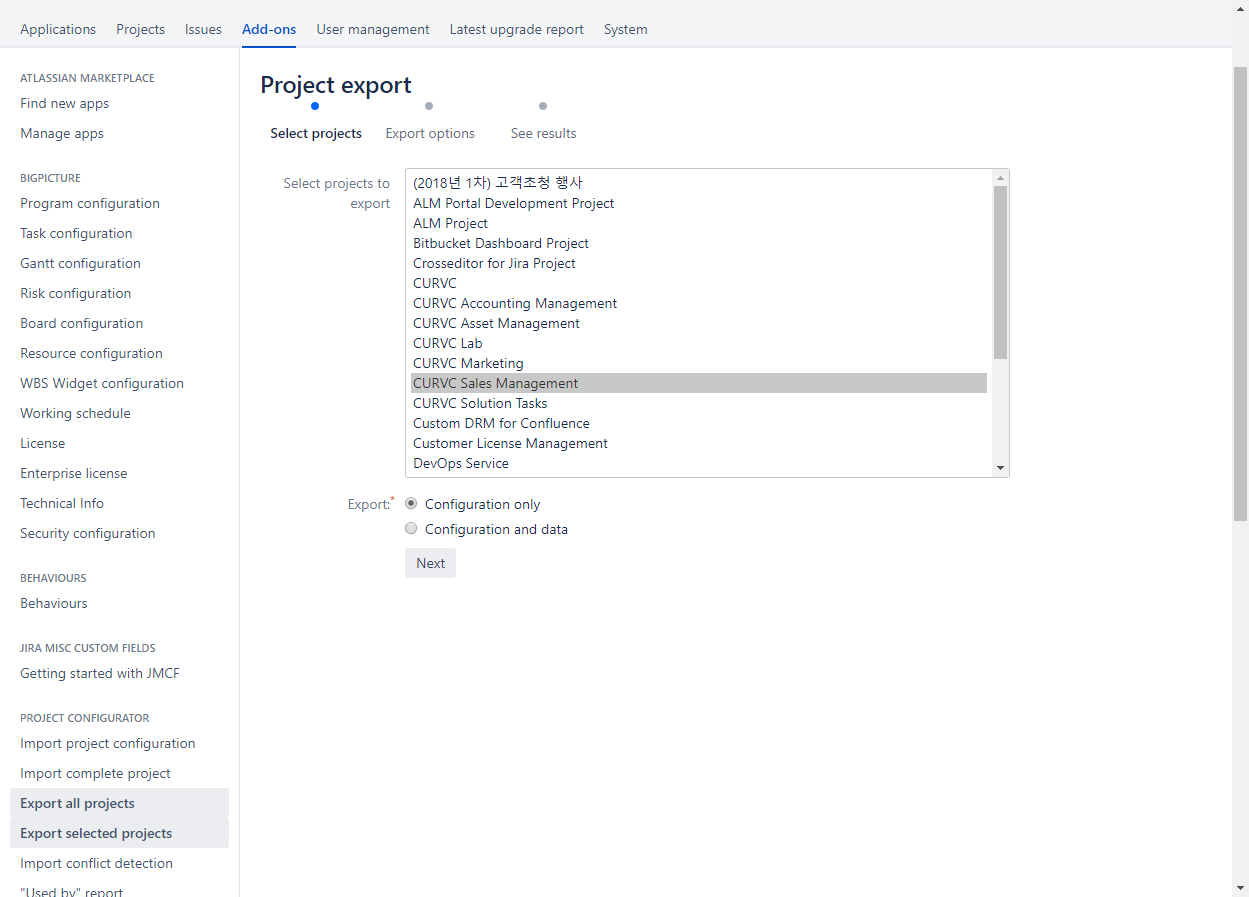The image size is (1249, 897).
Task: Open Risk configuration
Action: point(76,293)
